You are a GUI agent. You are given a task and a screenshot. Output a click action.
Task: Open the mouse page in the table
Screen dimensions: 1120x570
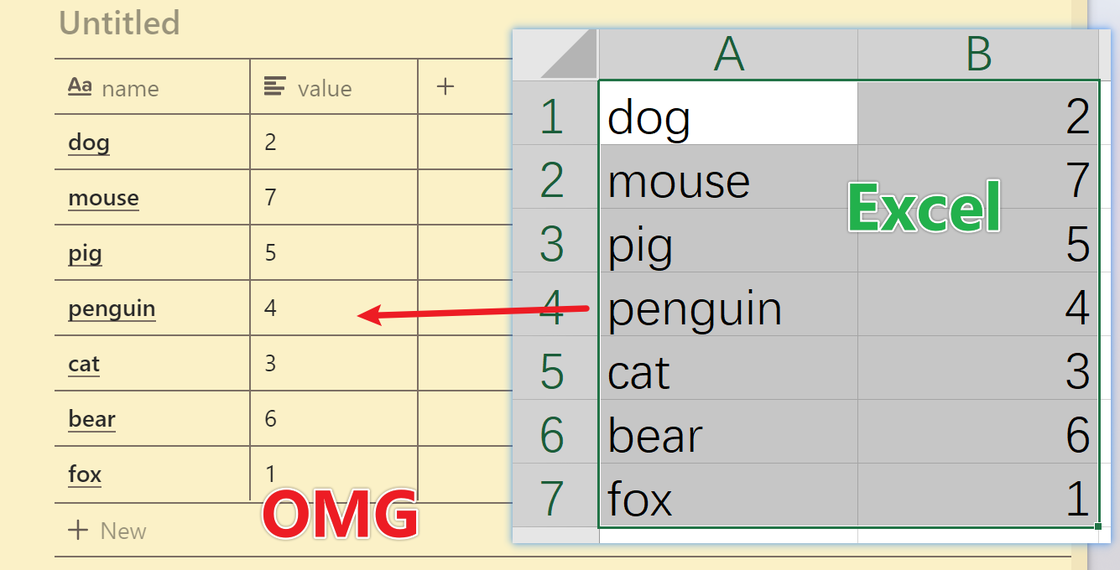tap(103, 198)
